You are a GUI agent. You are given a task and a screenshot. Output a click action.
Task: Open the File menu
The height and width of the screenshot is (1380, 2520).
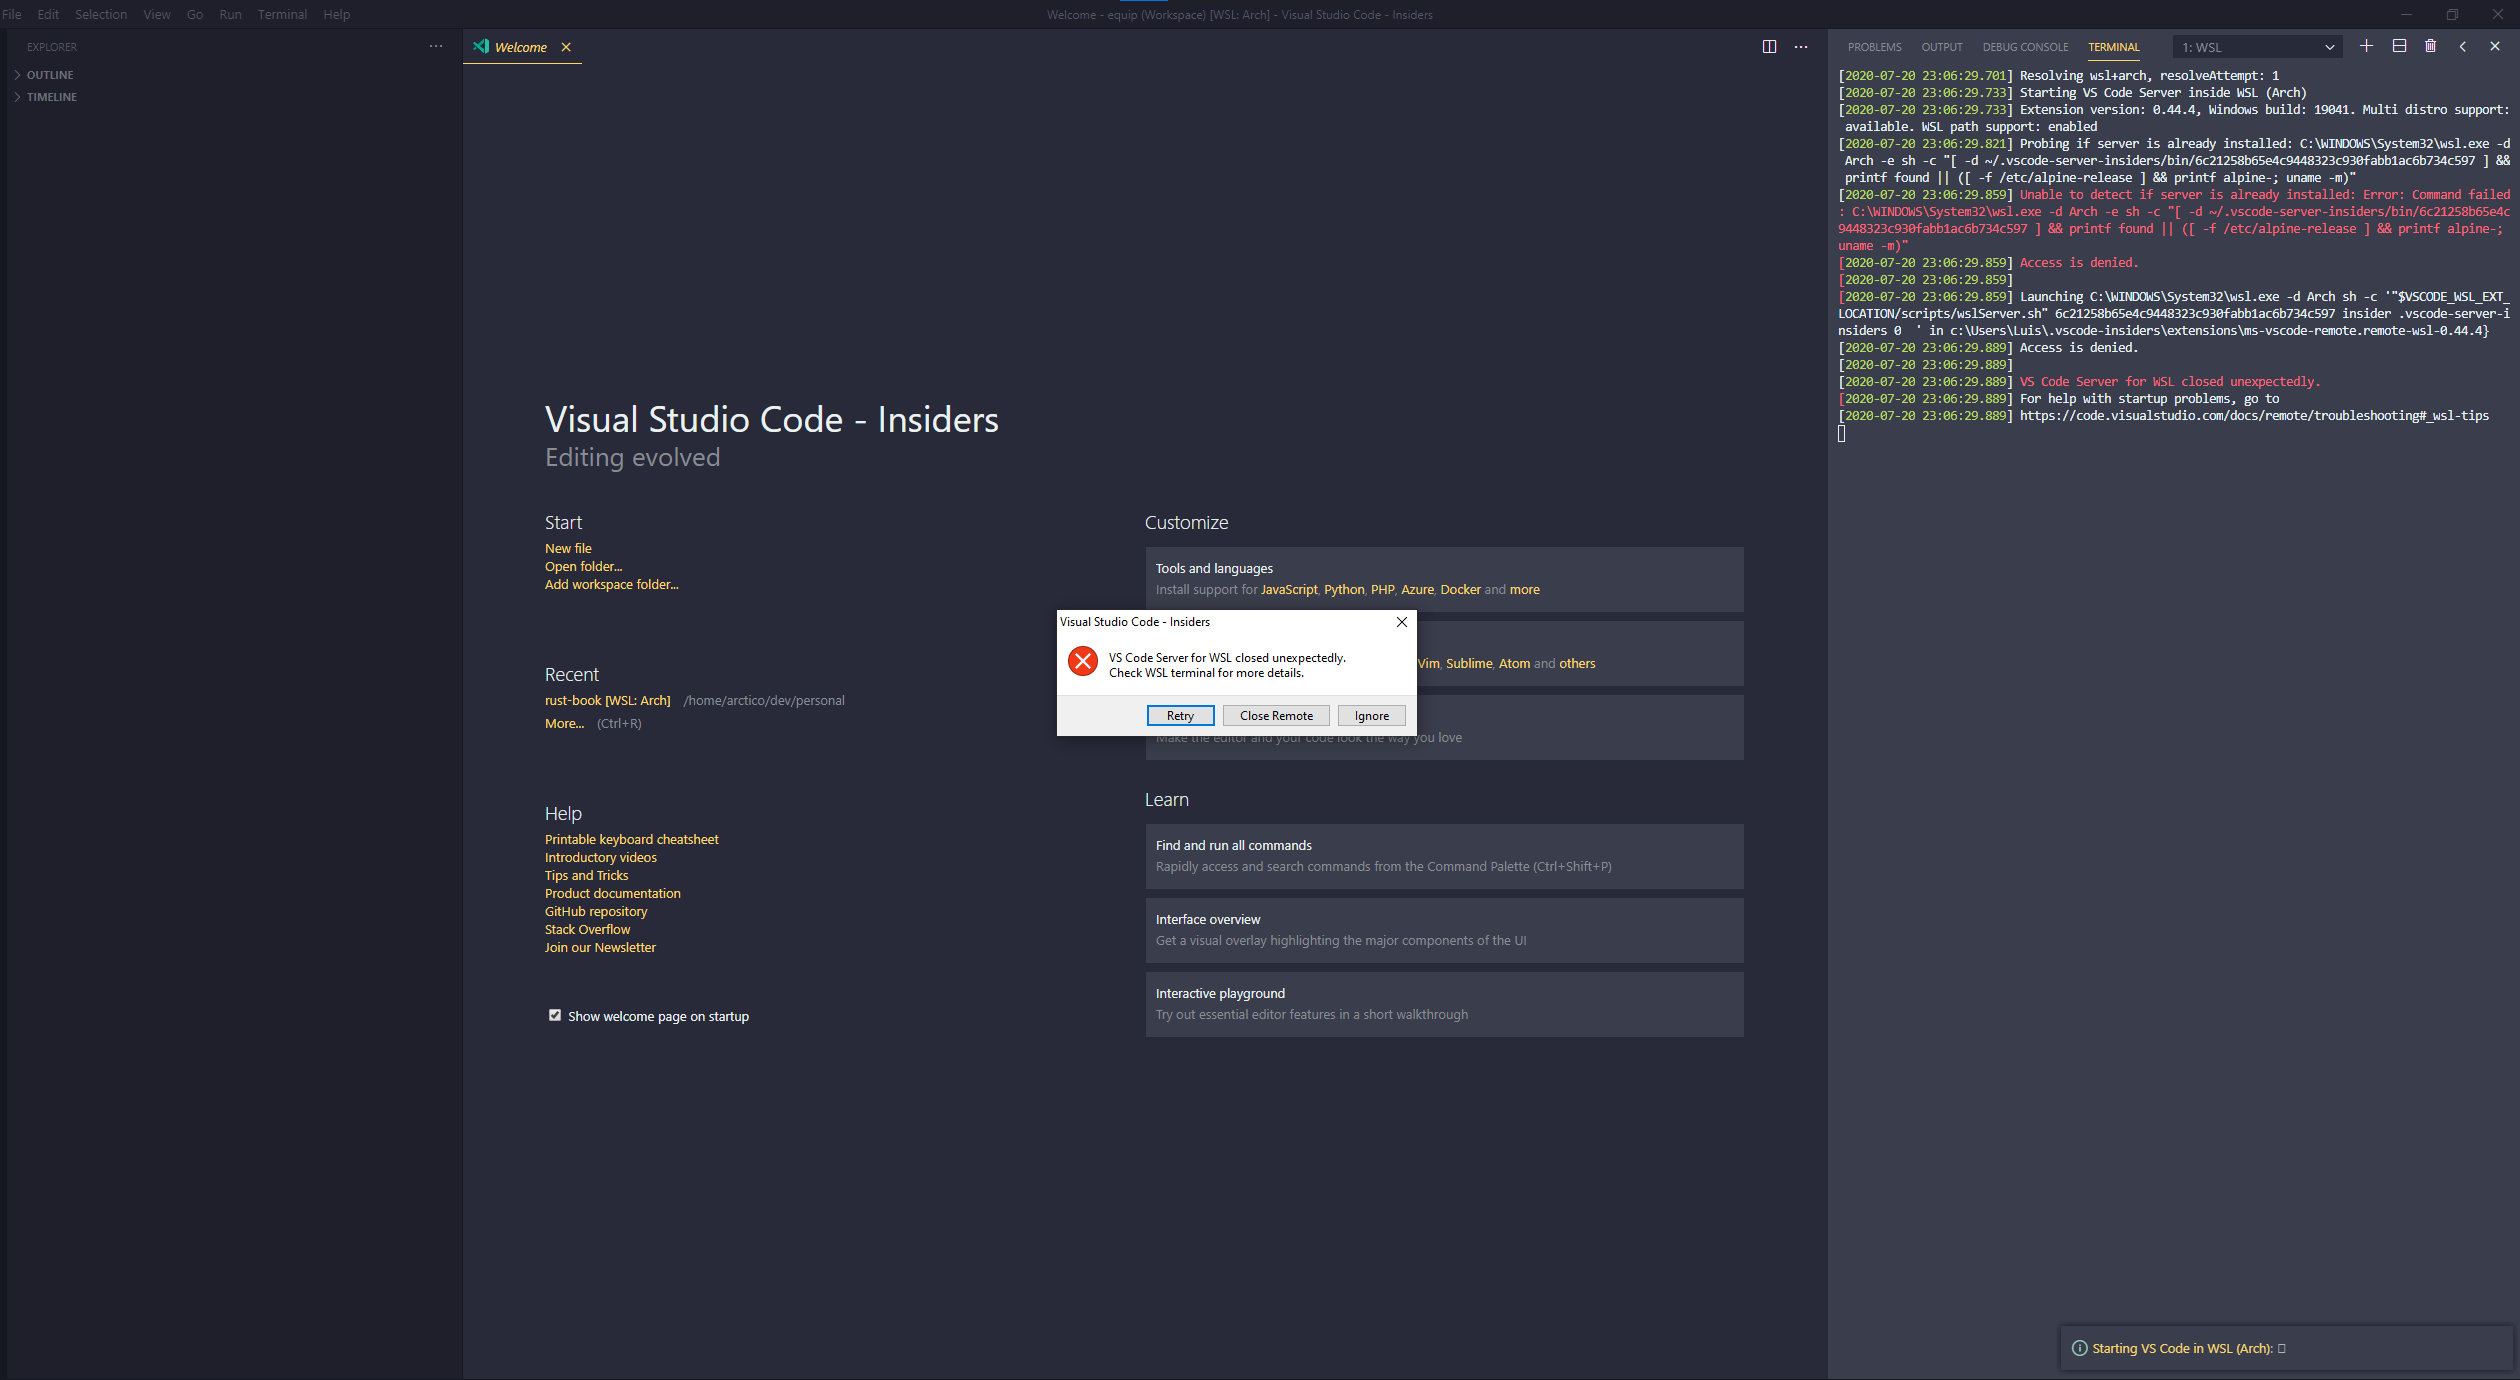(x=12, y=14)
